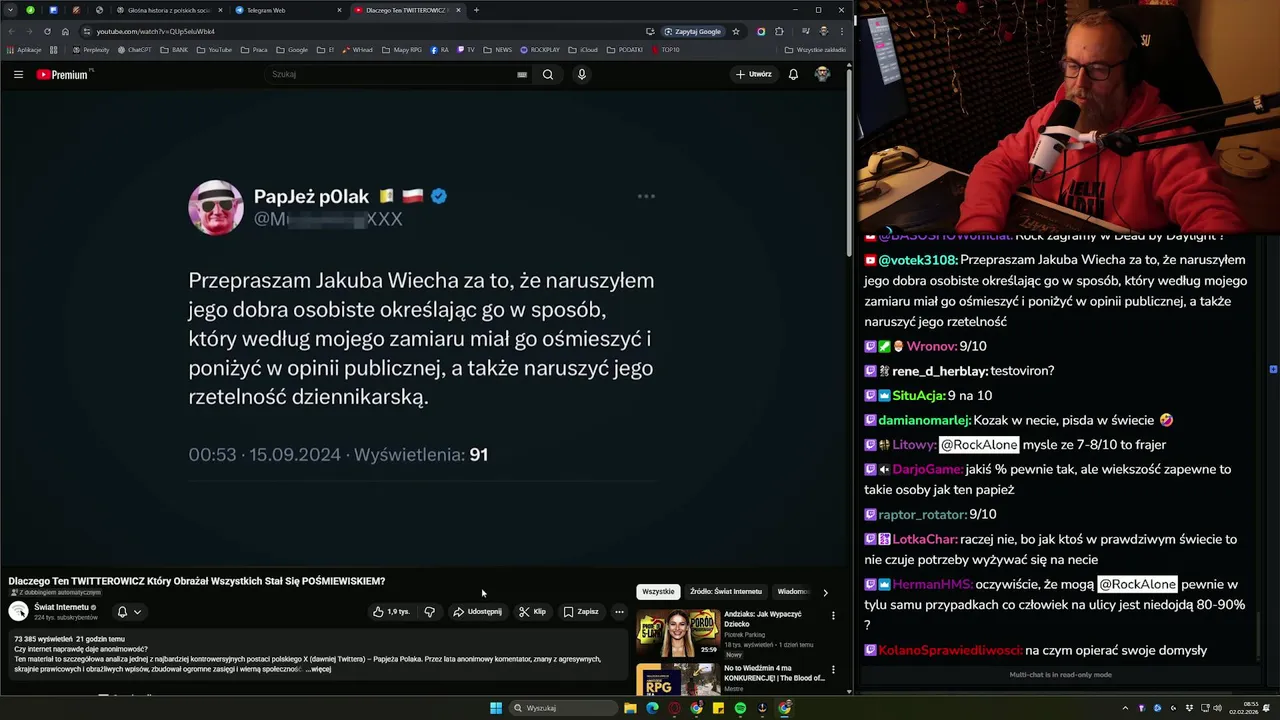
Task: Open the Mapy RPG bookmarks folder
Action: 402,49
